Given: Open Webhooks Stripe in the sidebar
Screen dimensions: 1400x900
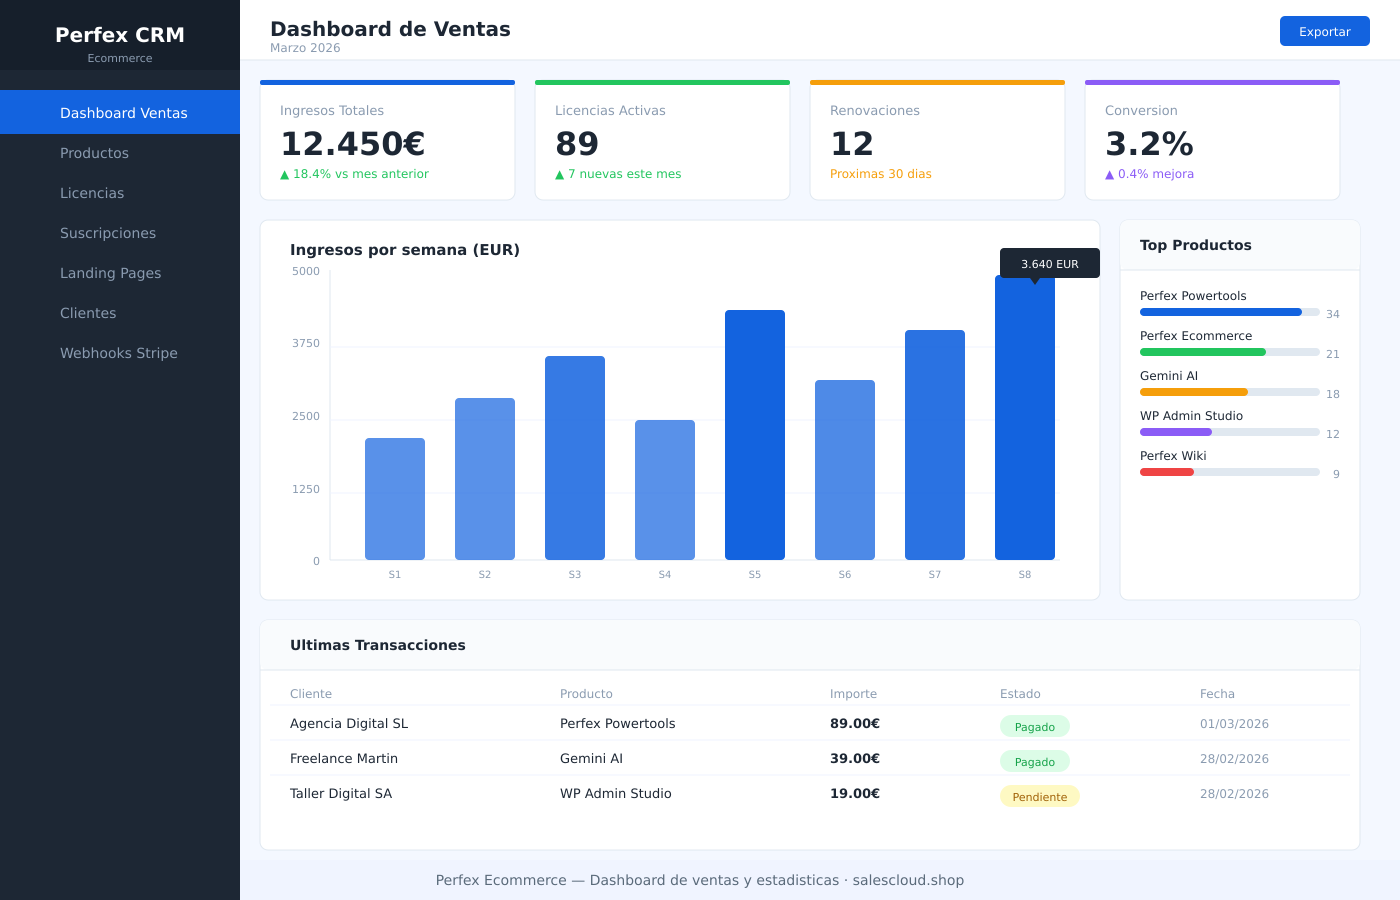Looking at the screenshot, I should (x=119, y=353).
